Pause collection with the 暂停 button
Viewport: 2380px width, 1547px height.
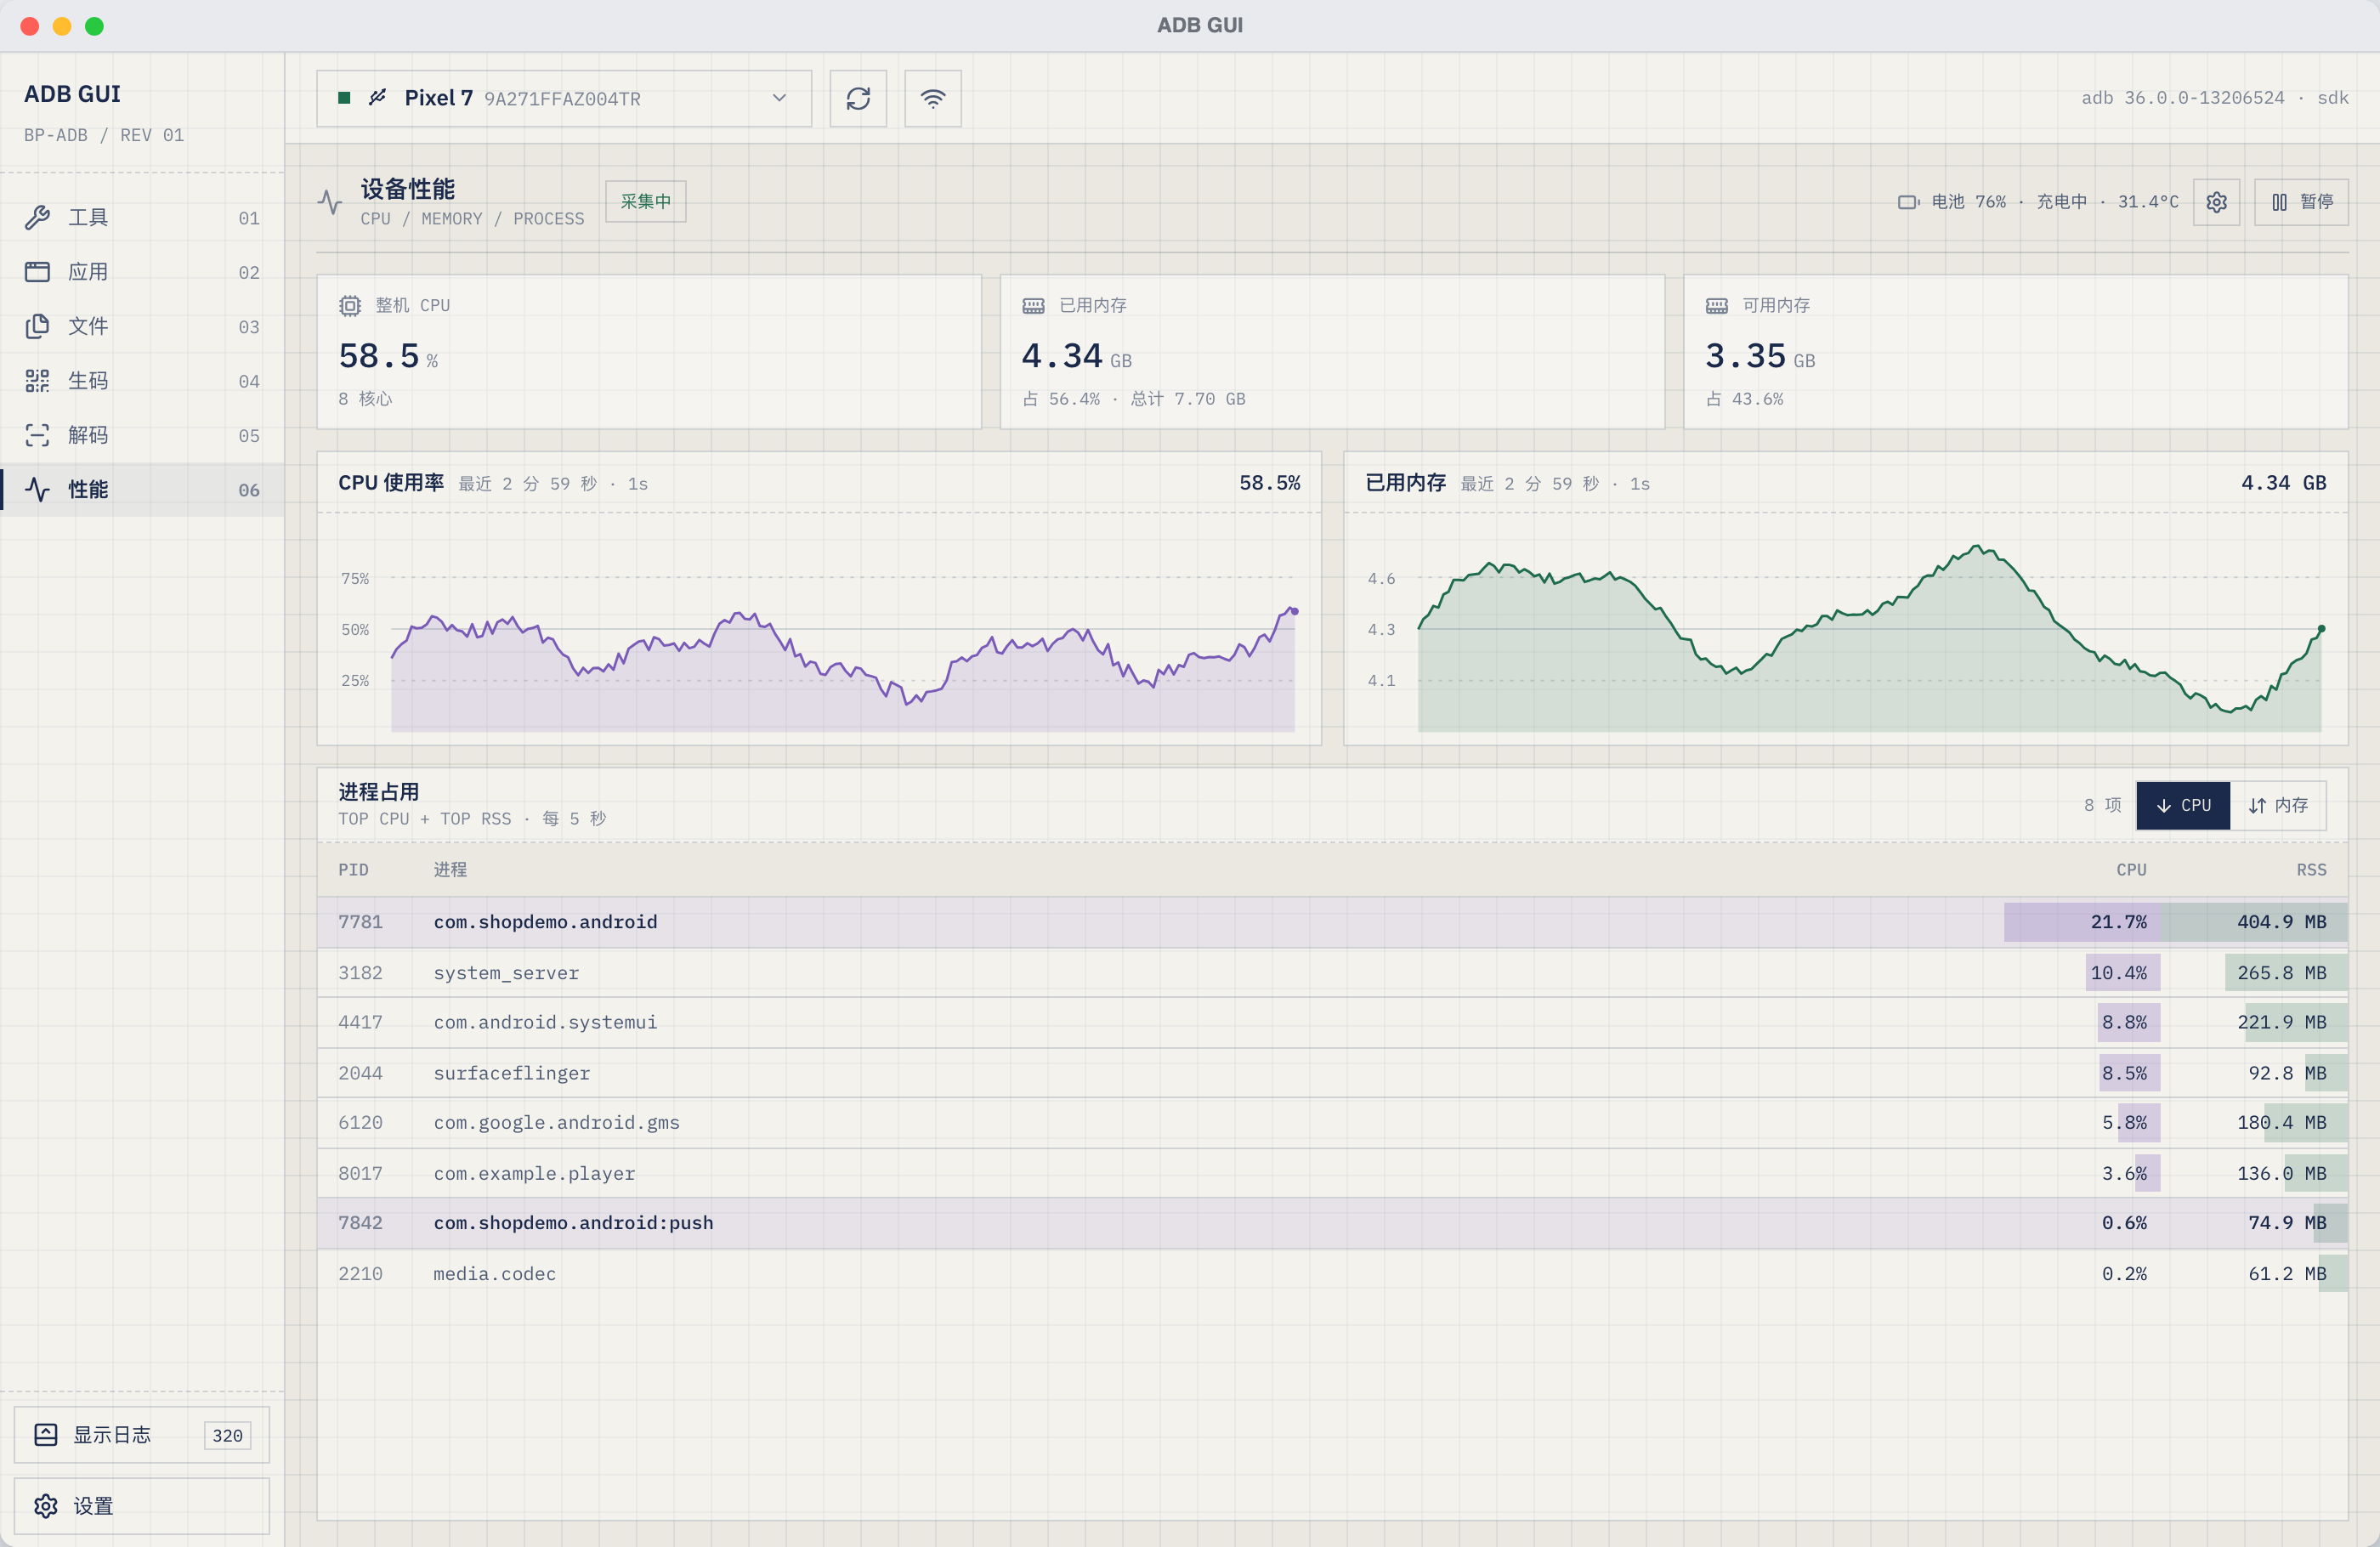point(2301,202)
